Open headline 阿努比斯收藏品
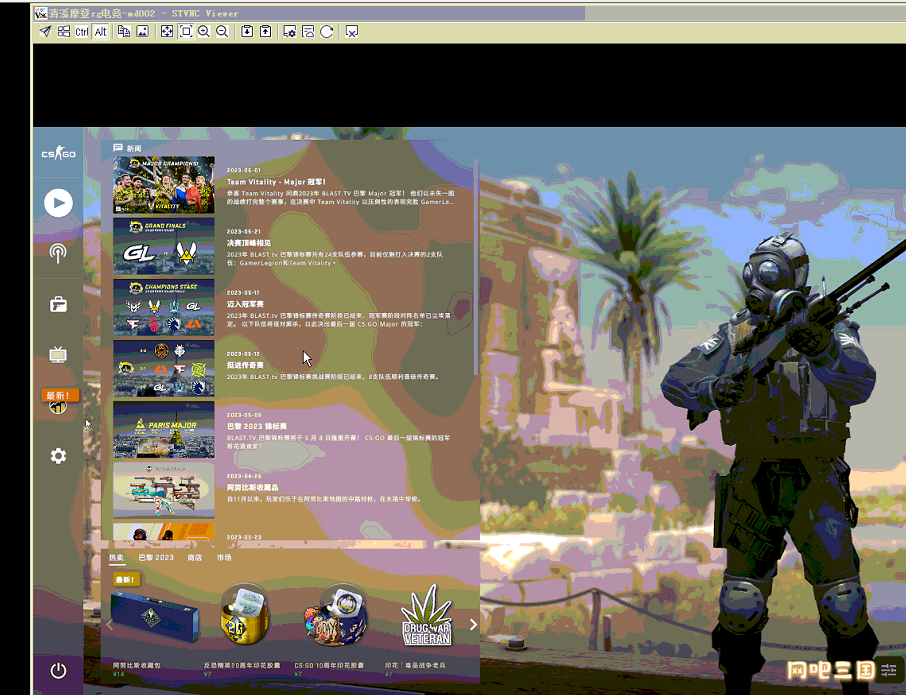 click(x=252, y=488)
